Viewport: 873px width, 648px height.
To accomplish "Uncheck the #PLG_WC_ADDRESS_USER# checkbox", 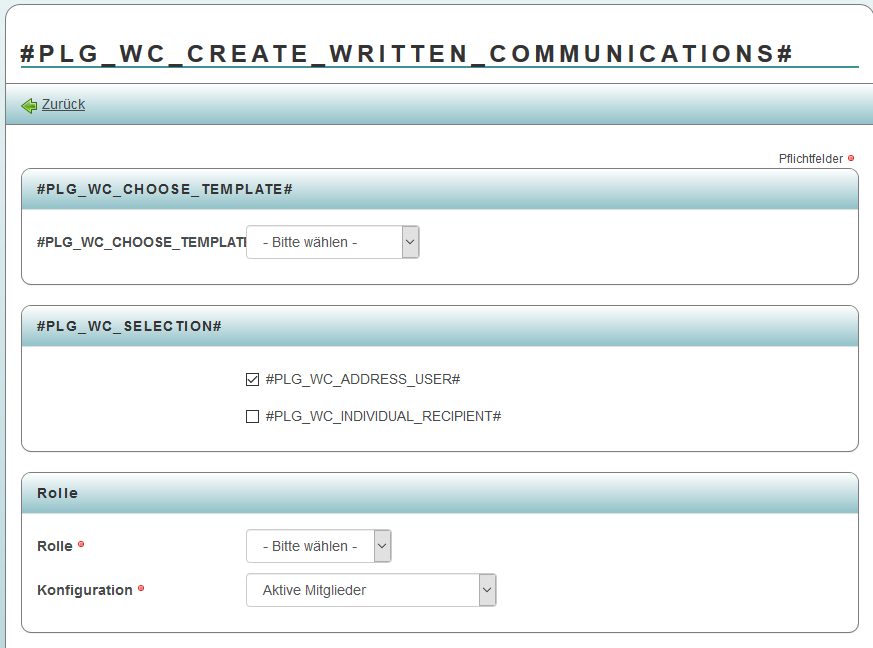I will [x=252, y=379].
